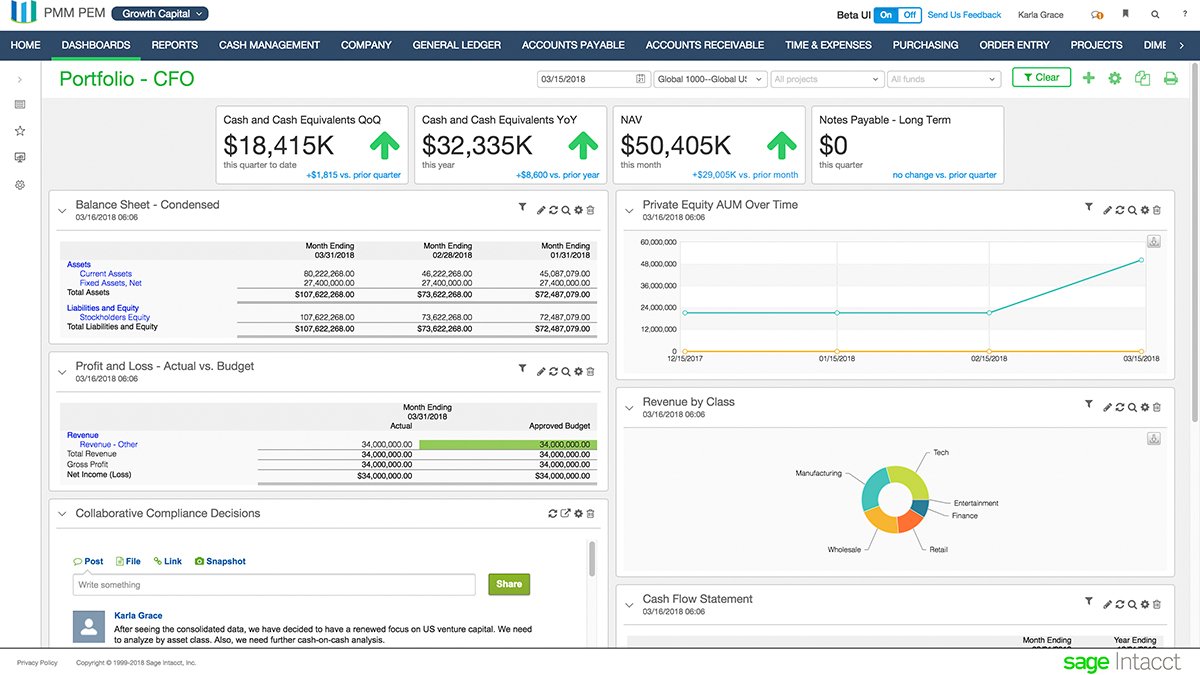This screenshot has width=1200, height=675.
Task: Attach a File to the compliance discussion
Action: click(128, 561)
